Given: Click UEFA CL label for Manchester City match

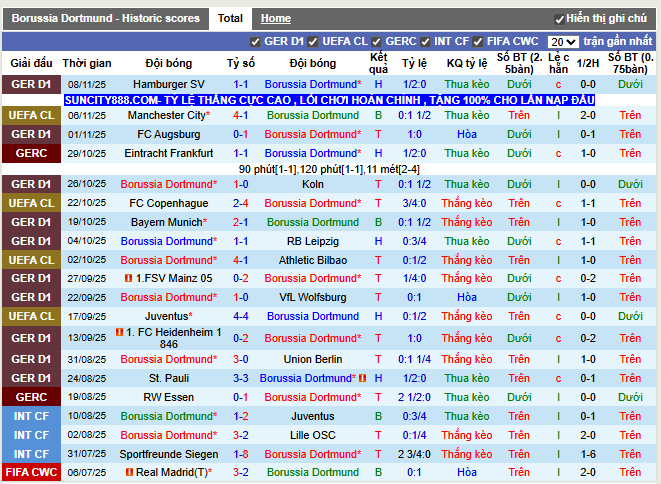Looking at the screenshot, I should [x=31, y=115].
